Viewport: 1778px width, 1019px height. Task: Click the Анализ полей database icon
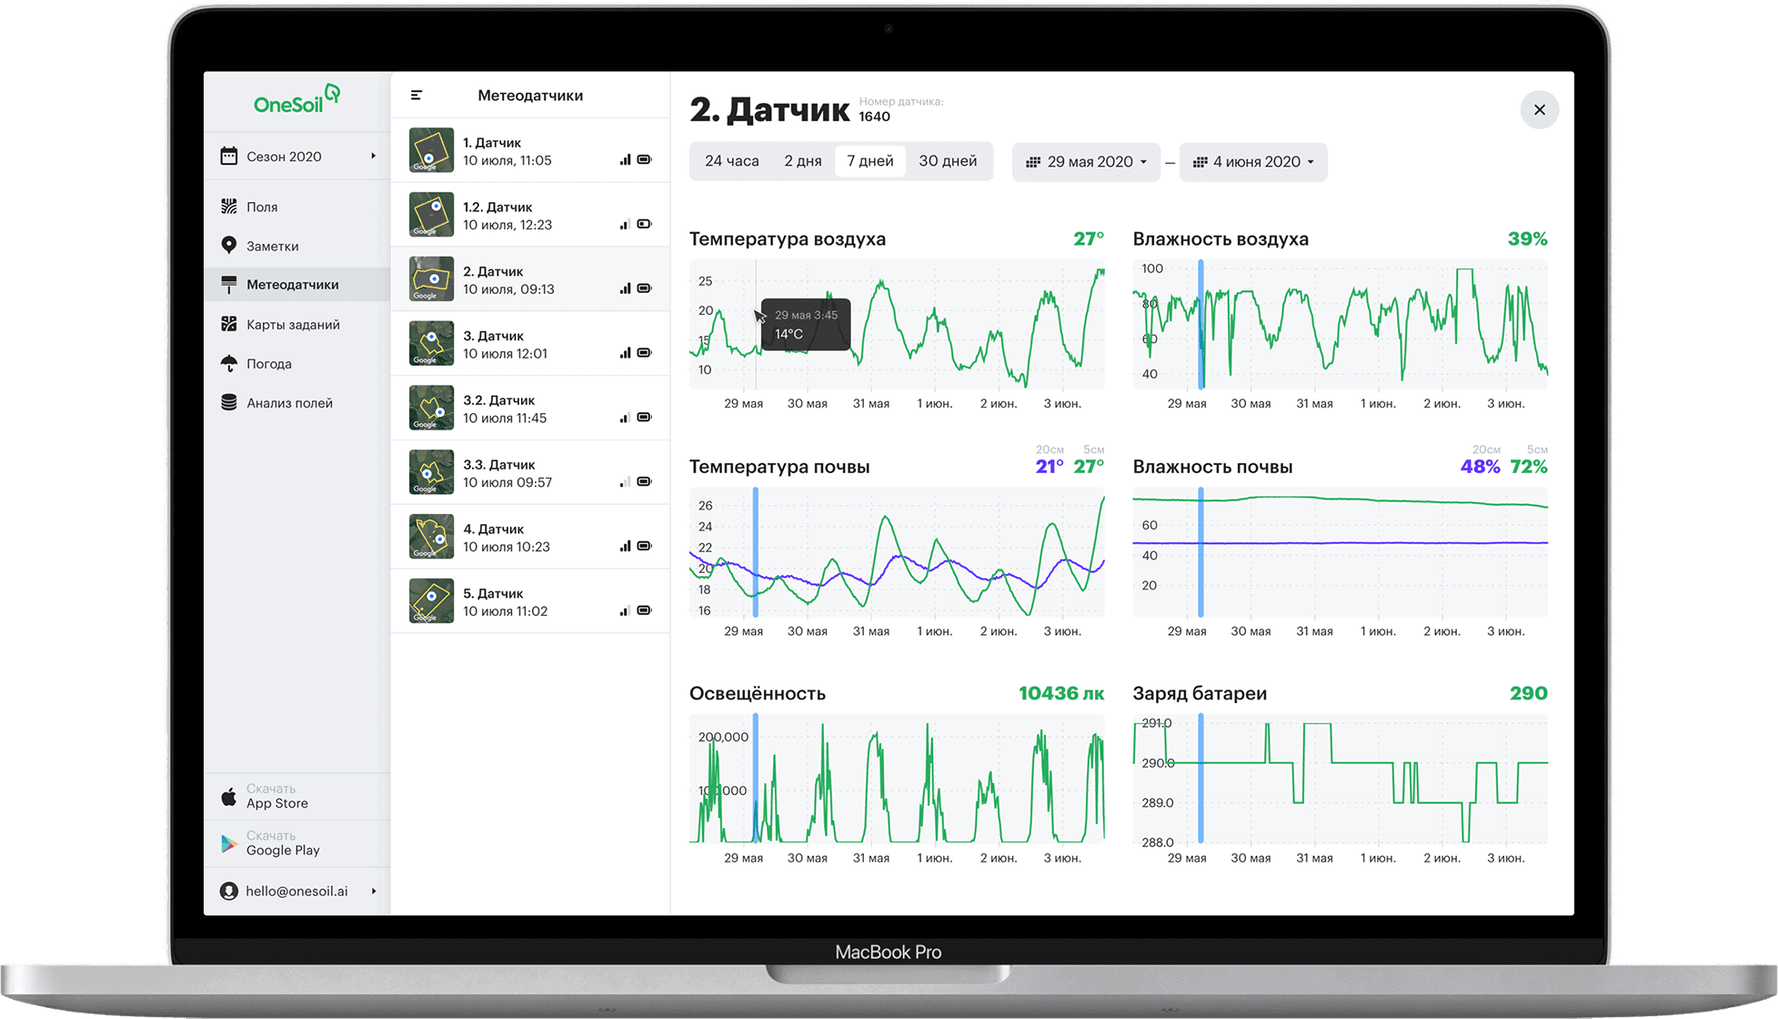(x=229, y=402)
